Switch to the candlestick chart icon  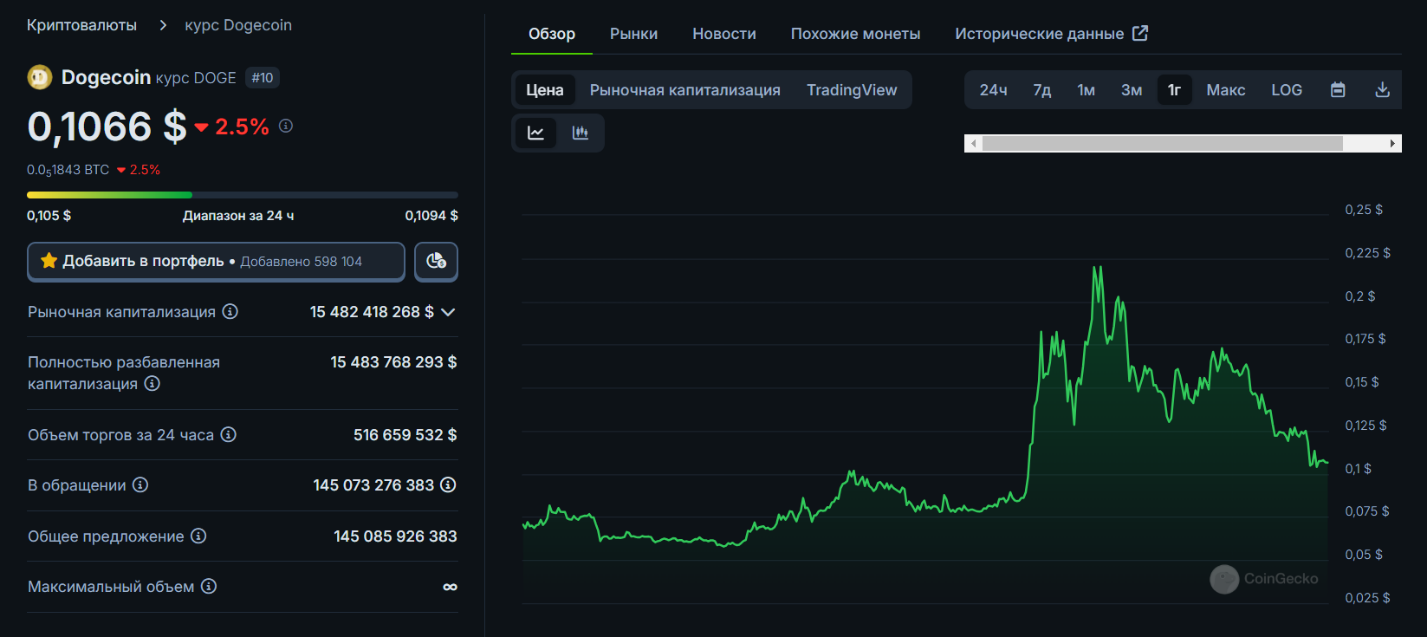tap(580, 133)
